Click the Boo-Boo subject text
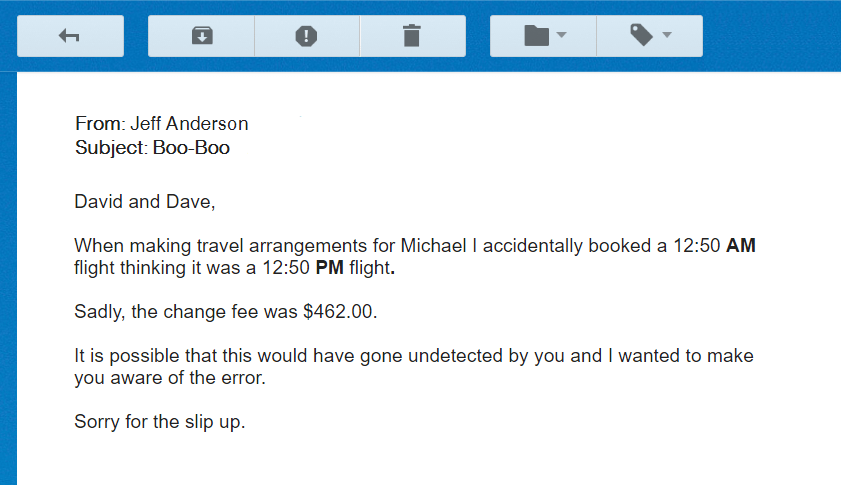841x485 pixels. pos(191,148)
